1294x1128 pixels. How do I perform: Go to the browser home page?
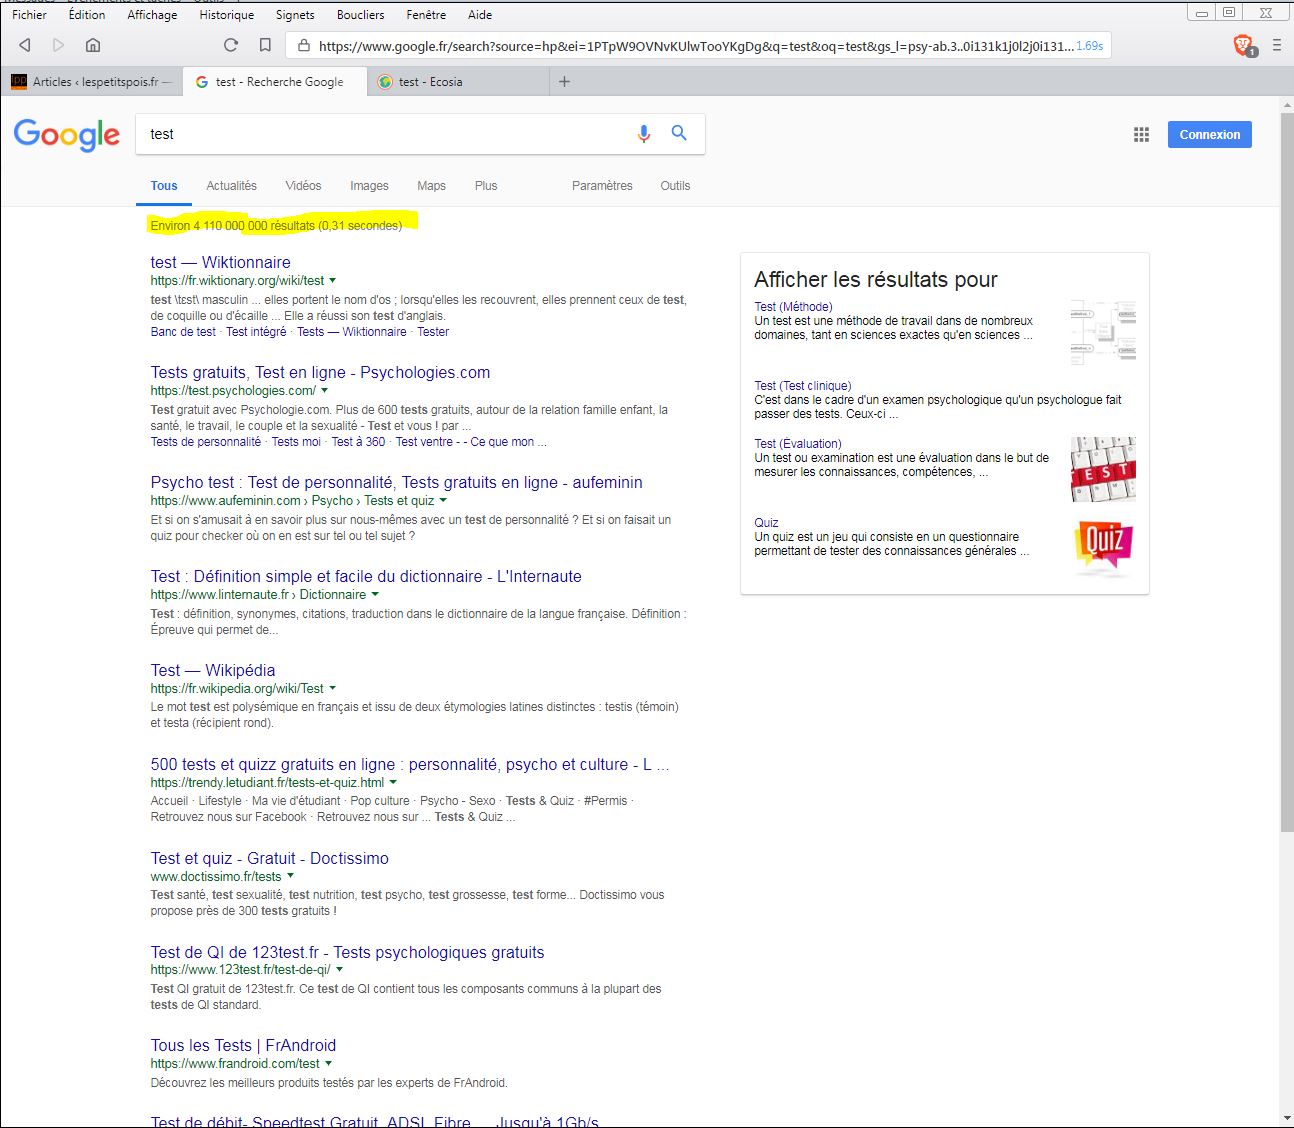pyautogui.click(x=93, y=45)
